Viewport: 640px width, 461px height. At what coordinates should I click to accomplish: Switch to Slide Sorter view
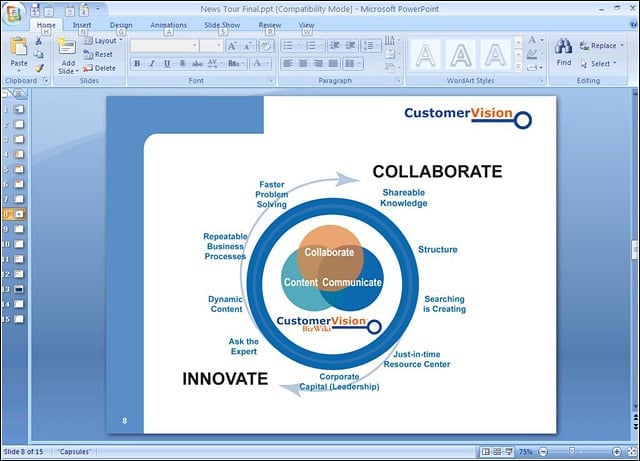497,452
